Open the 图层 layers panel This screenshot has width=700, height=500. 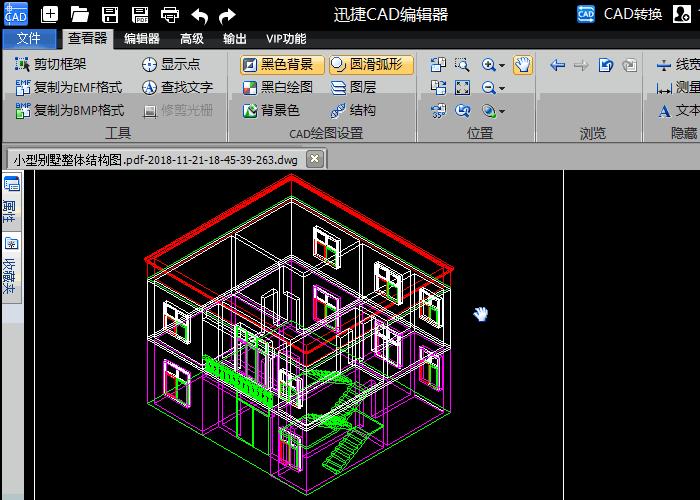pos(353,87)
